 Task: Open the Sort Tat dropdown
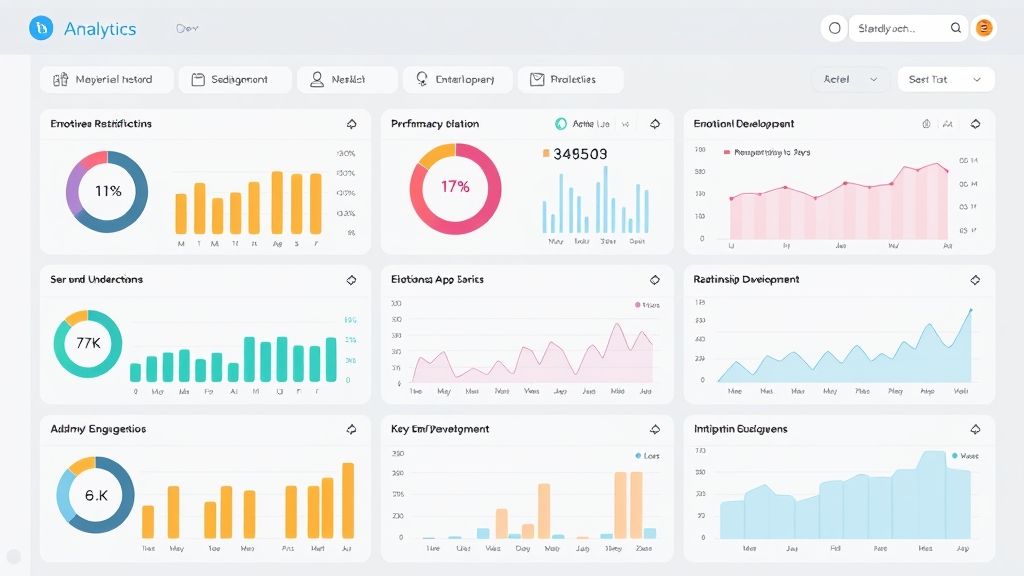pos(944,78)
